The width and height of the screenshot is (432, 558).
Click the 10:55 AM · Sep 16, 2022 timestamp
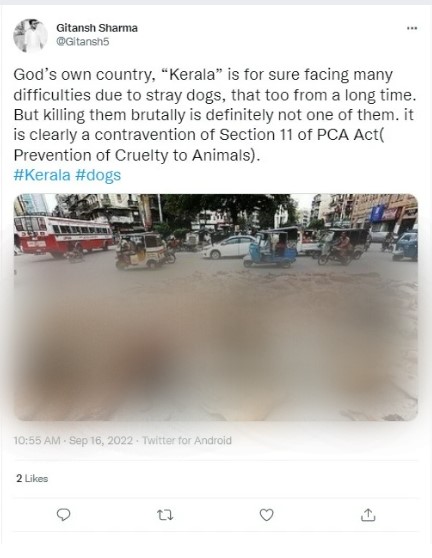(73, 441)
